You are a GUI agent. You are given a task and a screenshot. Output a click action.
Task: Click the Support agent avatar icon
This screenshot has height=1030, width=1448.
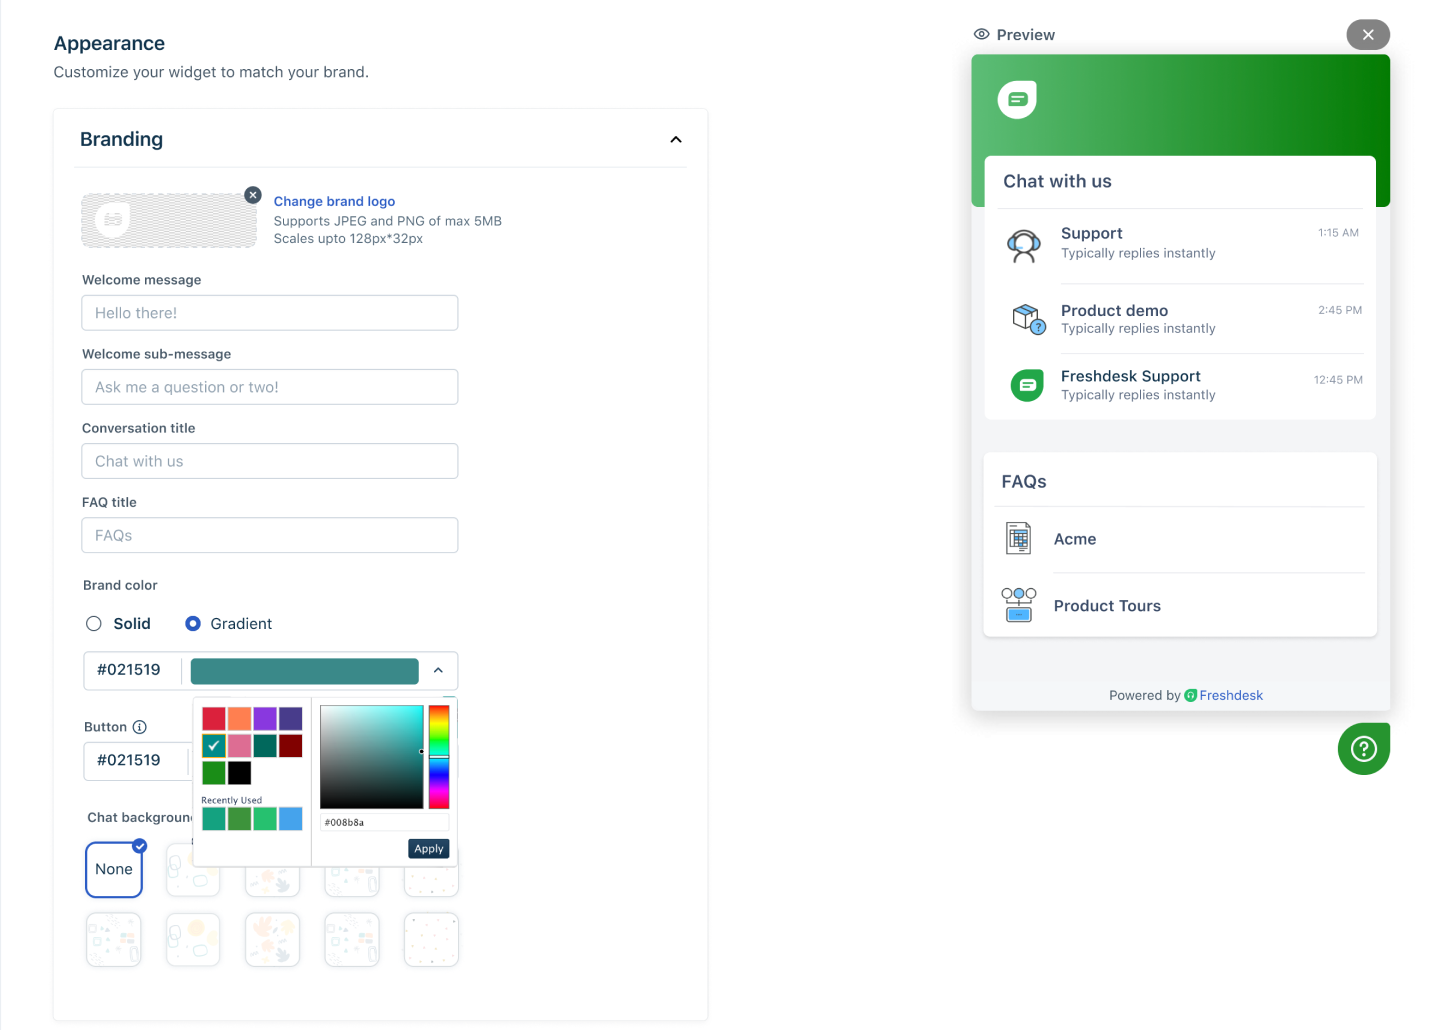click(x=1024, y=245)
